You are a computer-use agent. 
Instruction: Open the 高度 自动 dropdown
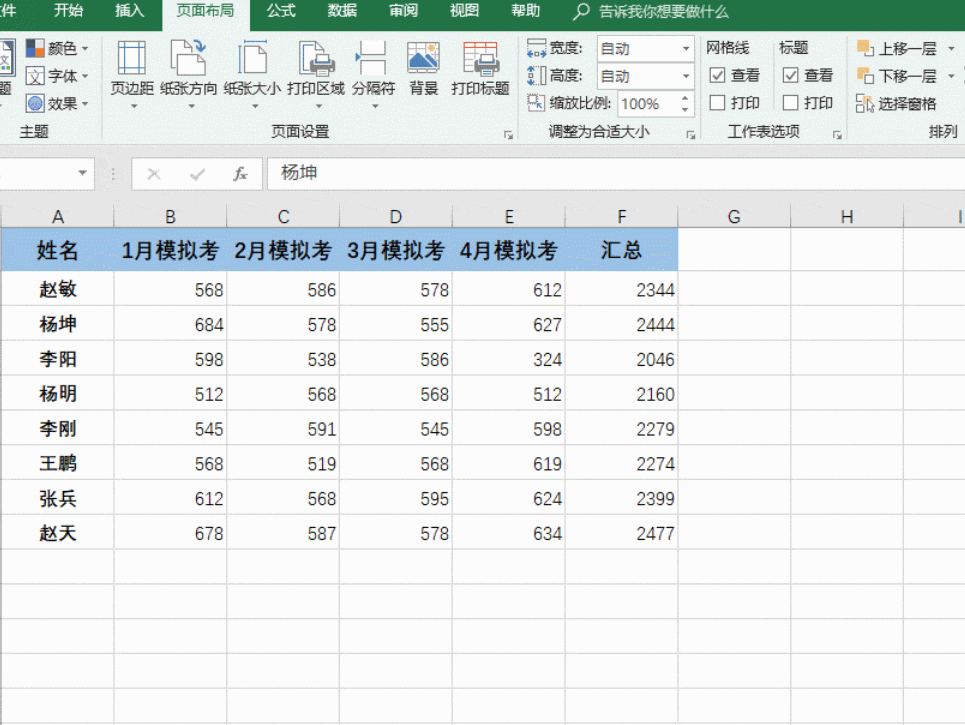click(x=686, y=76)
